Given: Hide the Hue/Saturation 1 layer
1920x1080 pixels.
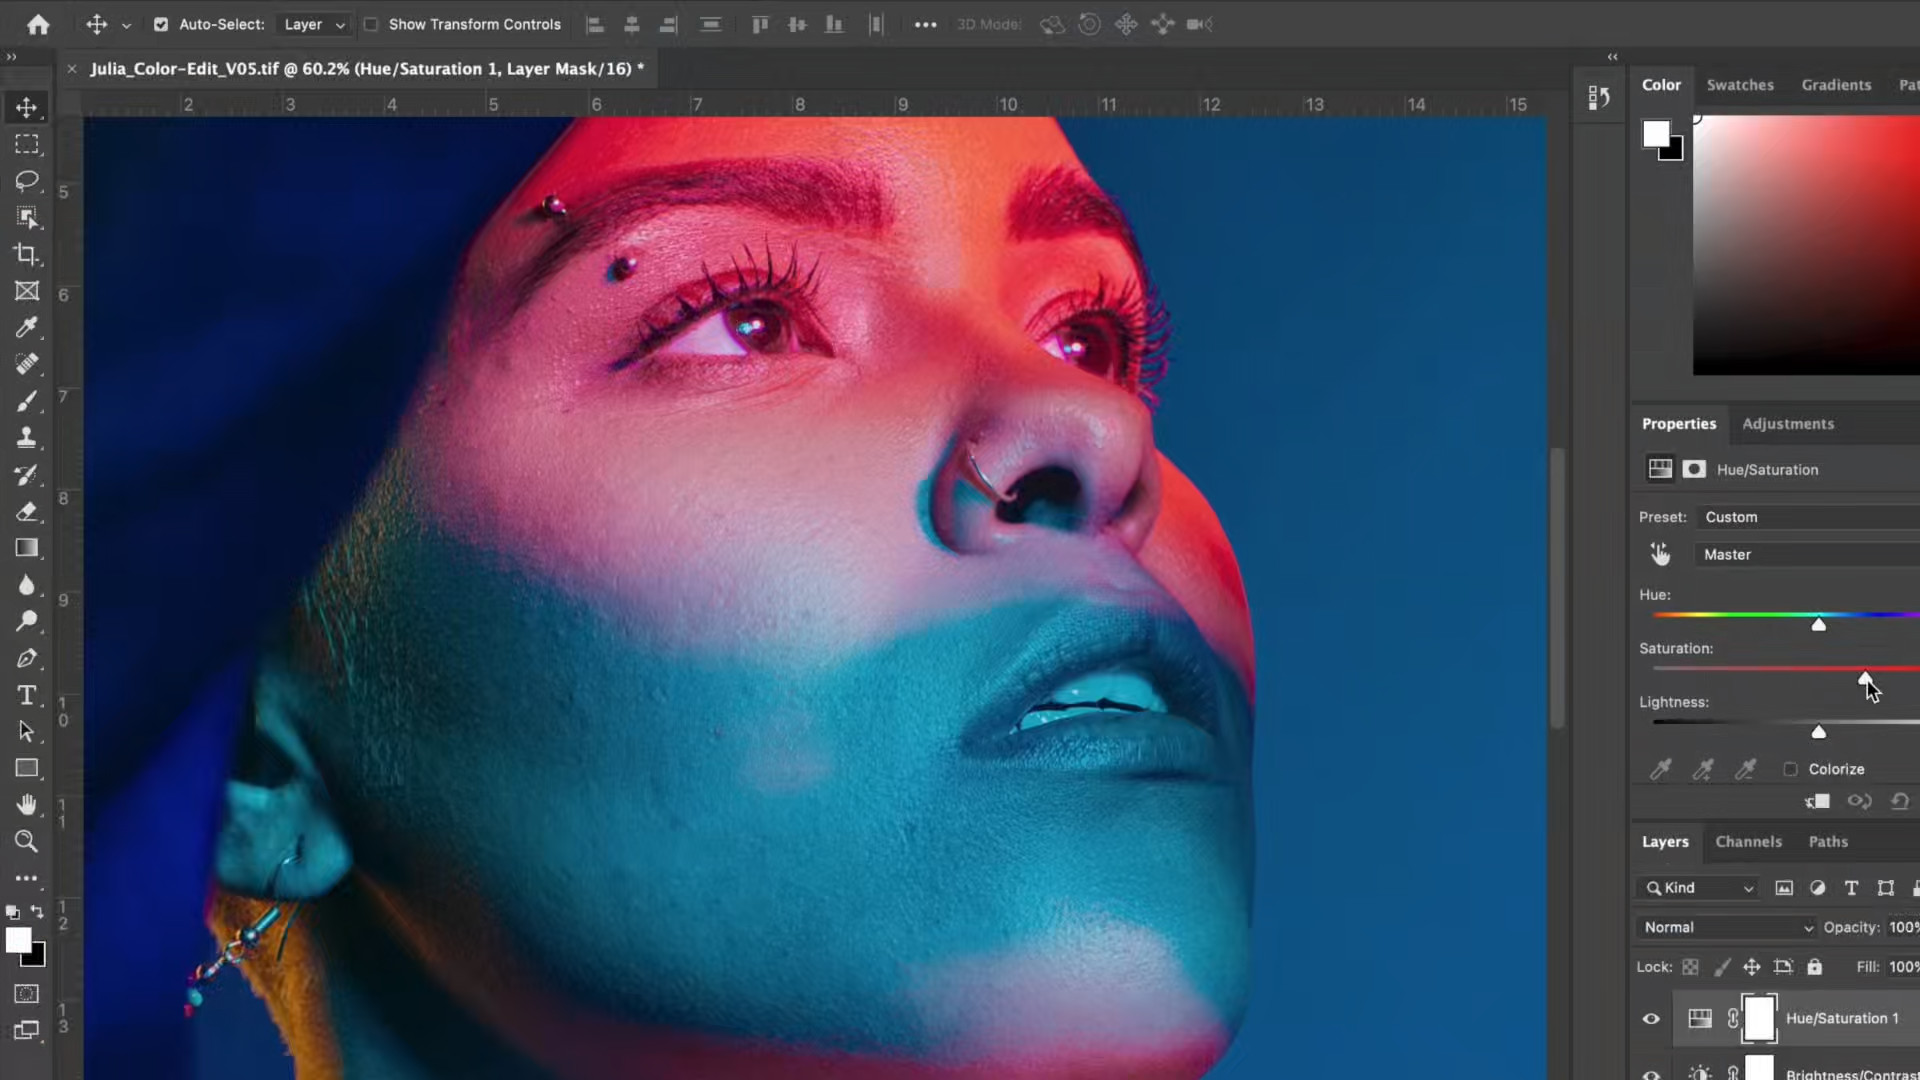Looking at the screenshot, I should (x=1650, y=1018).
